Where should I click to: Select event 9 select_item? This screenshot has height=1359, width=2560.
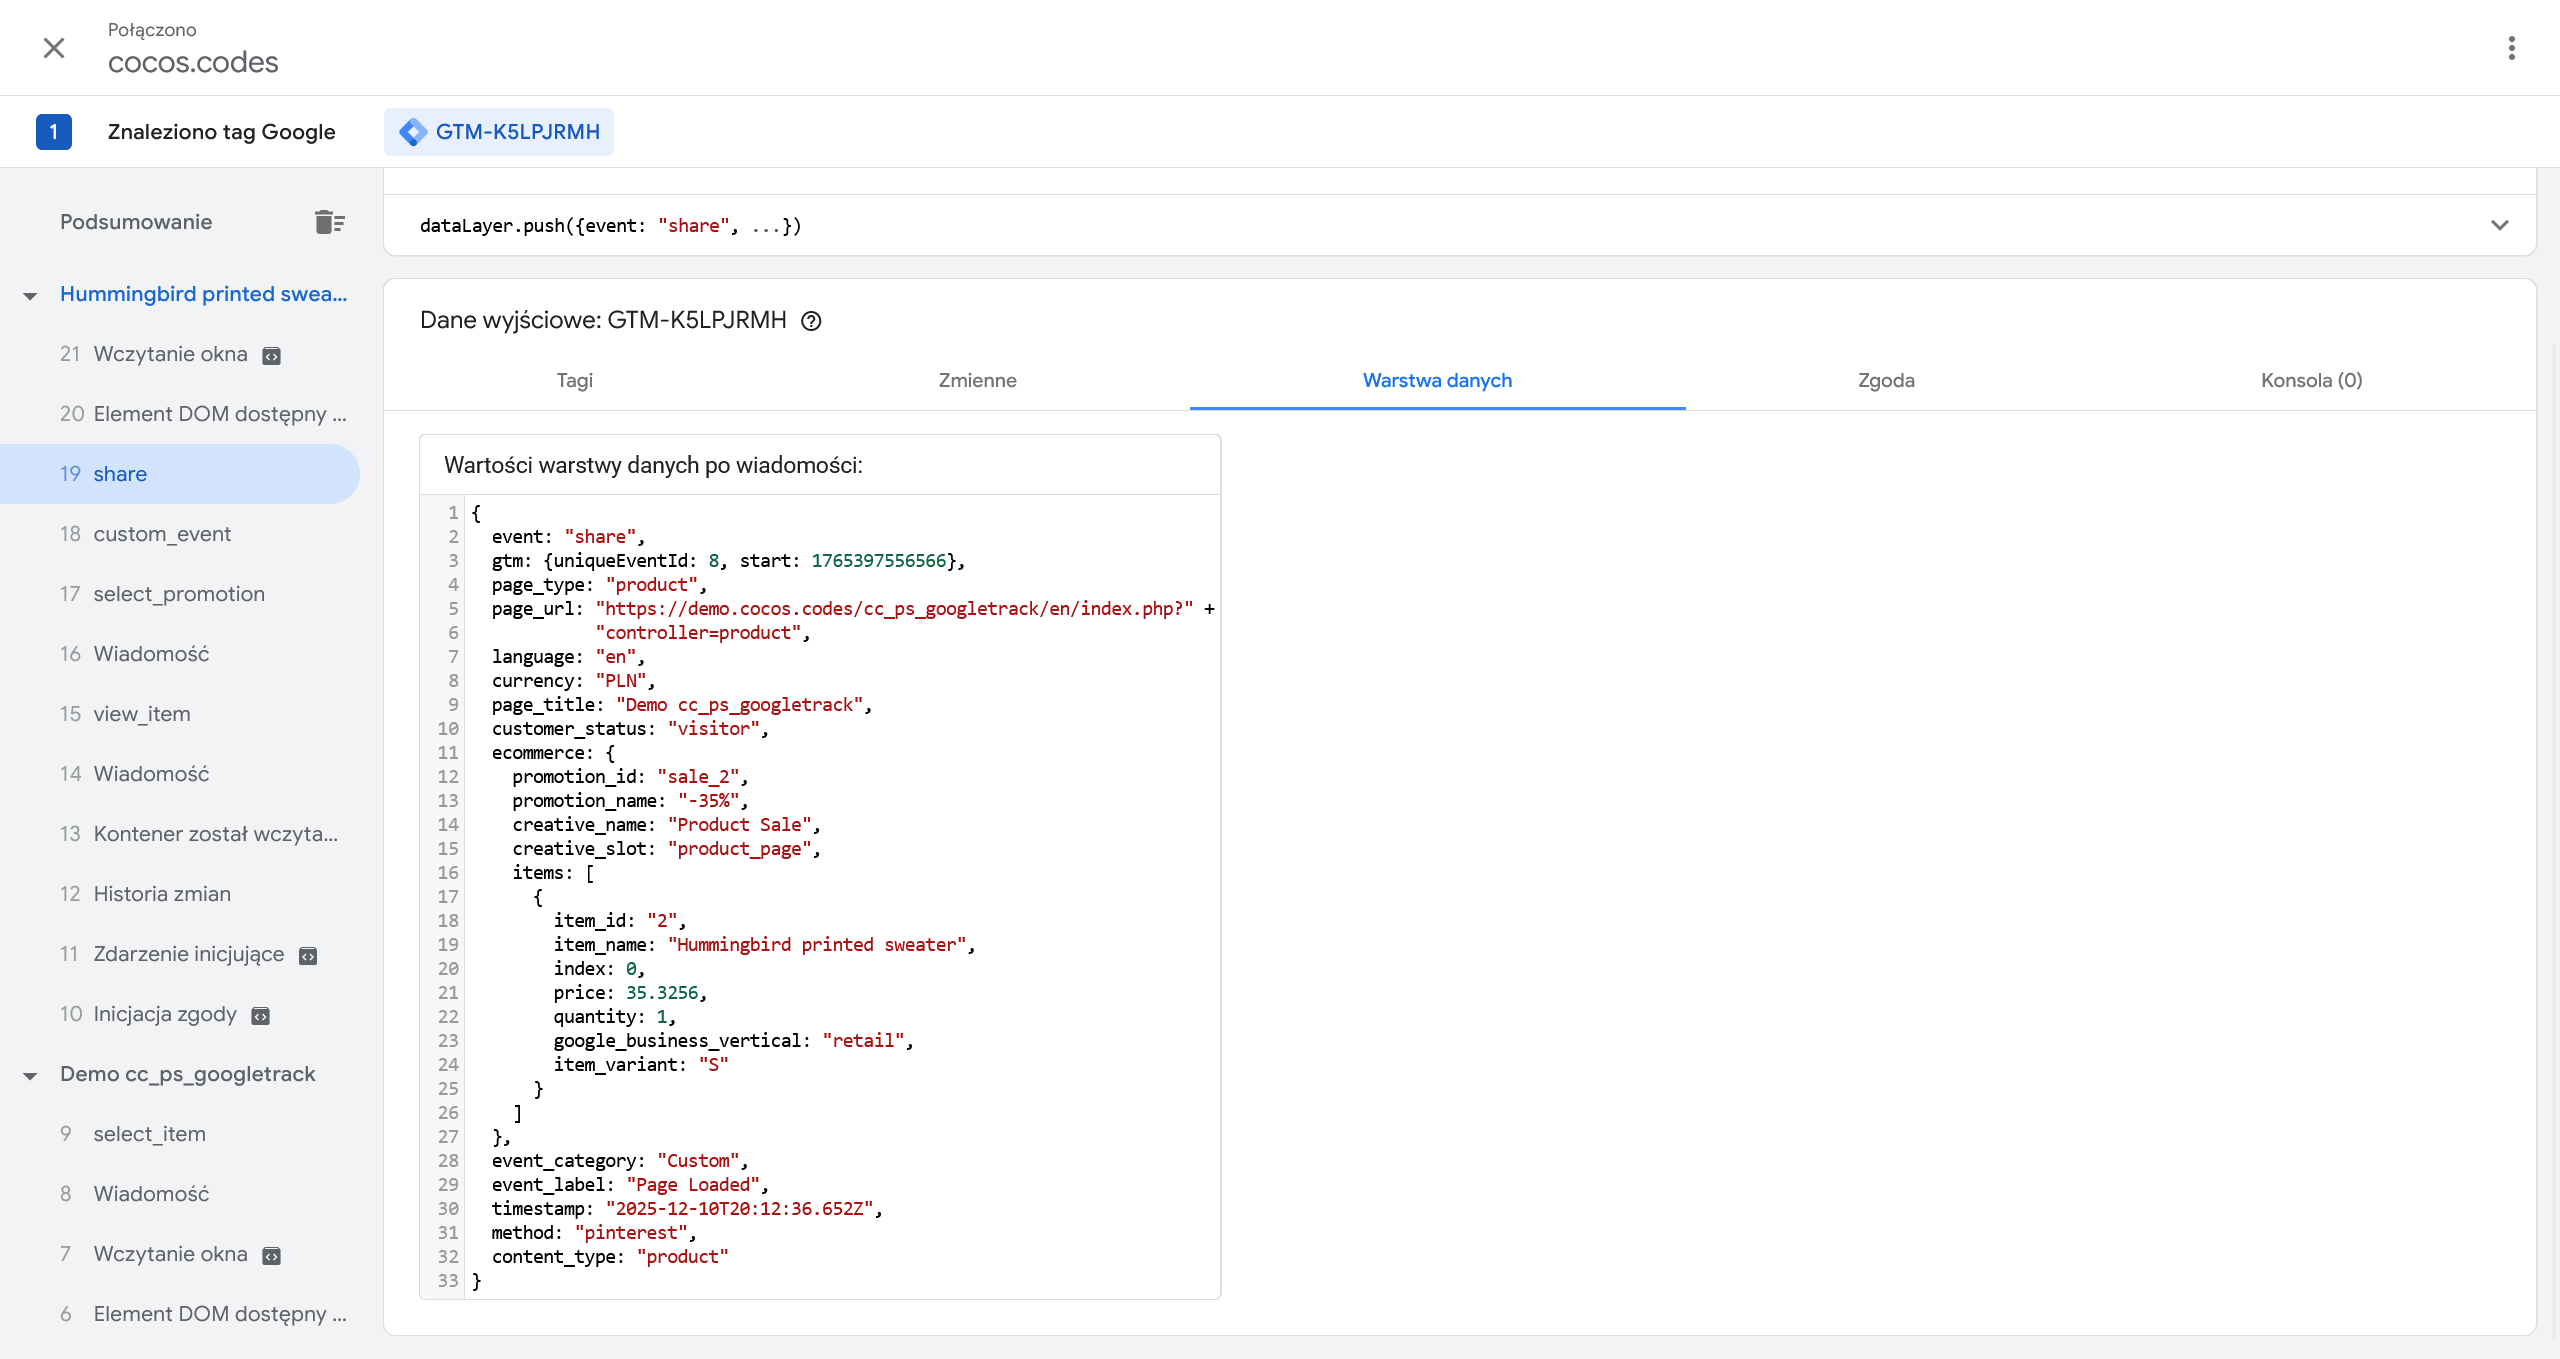(148, 1133)
